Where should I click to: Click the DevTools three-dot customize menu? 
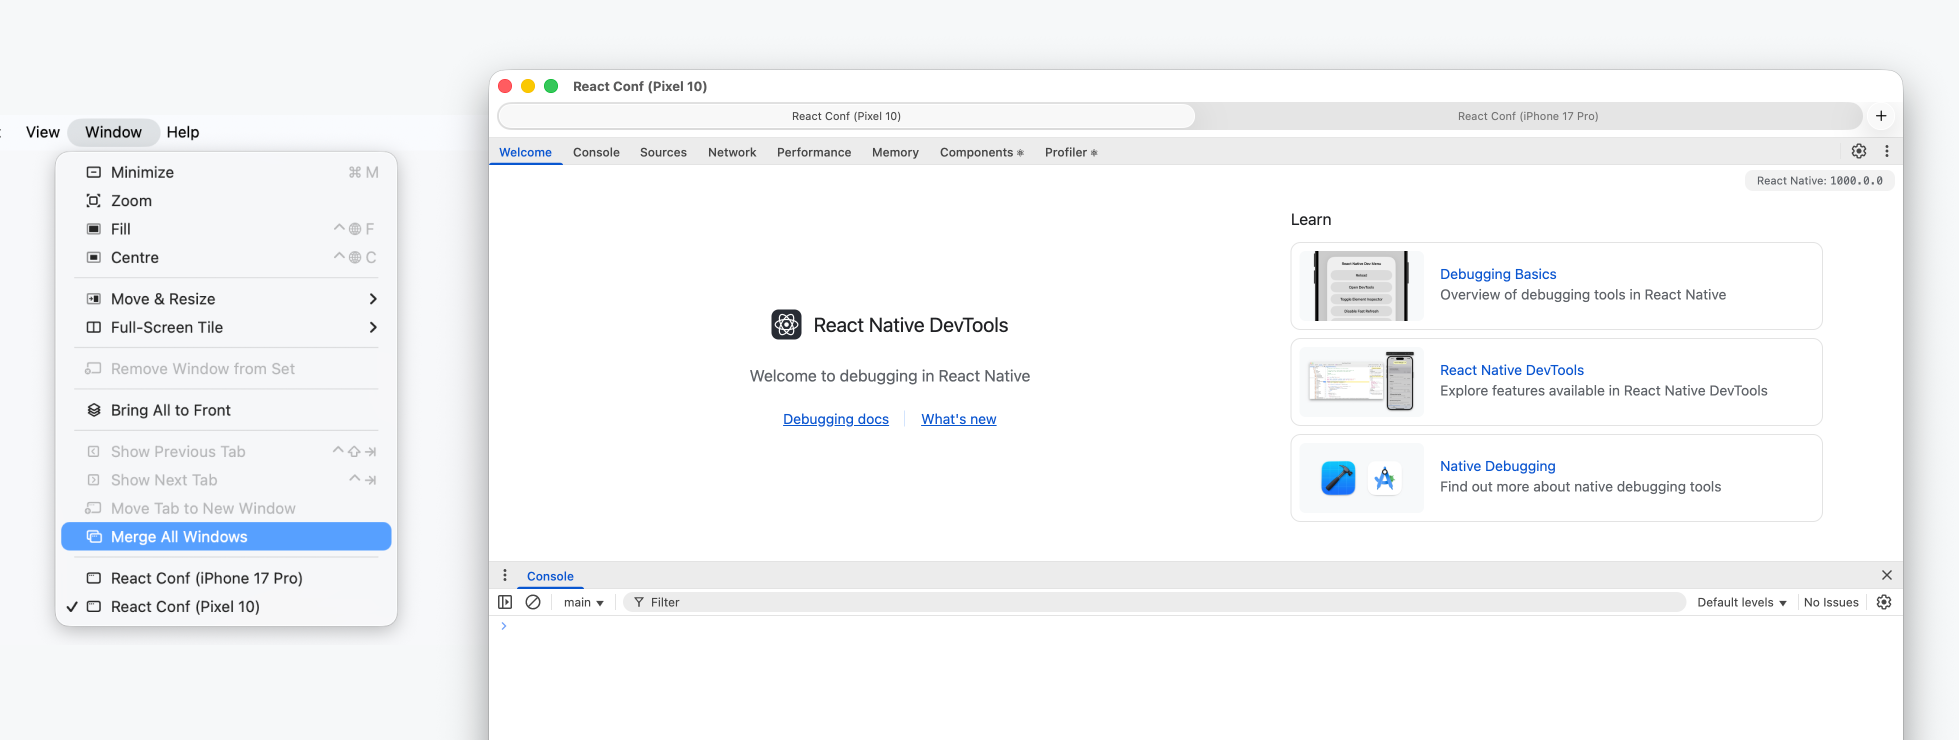1887,151
